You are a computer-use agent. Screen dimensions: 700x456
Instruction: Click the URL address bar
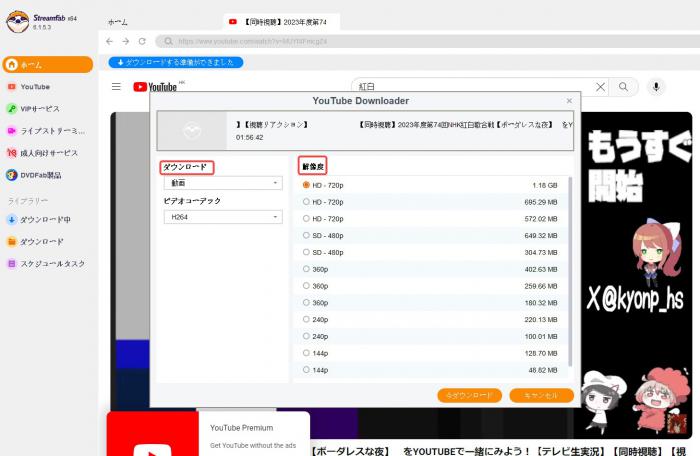(x=429, y=41)
